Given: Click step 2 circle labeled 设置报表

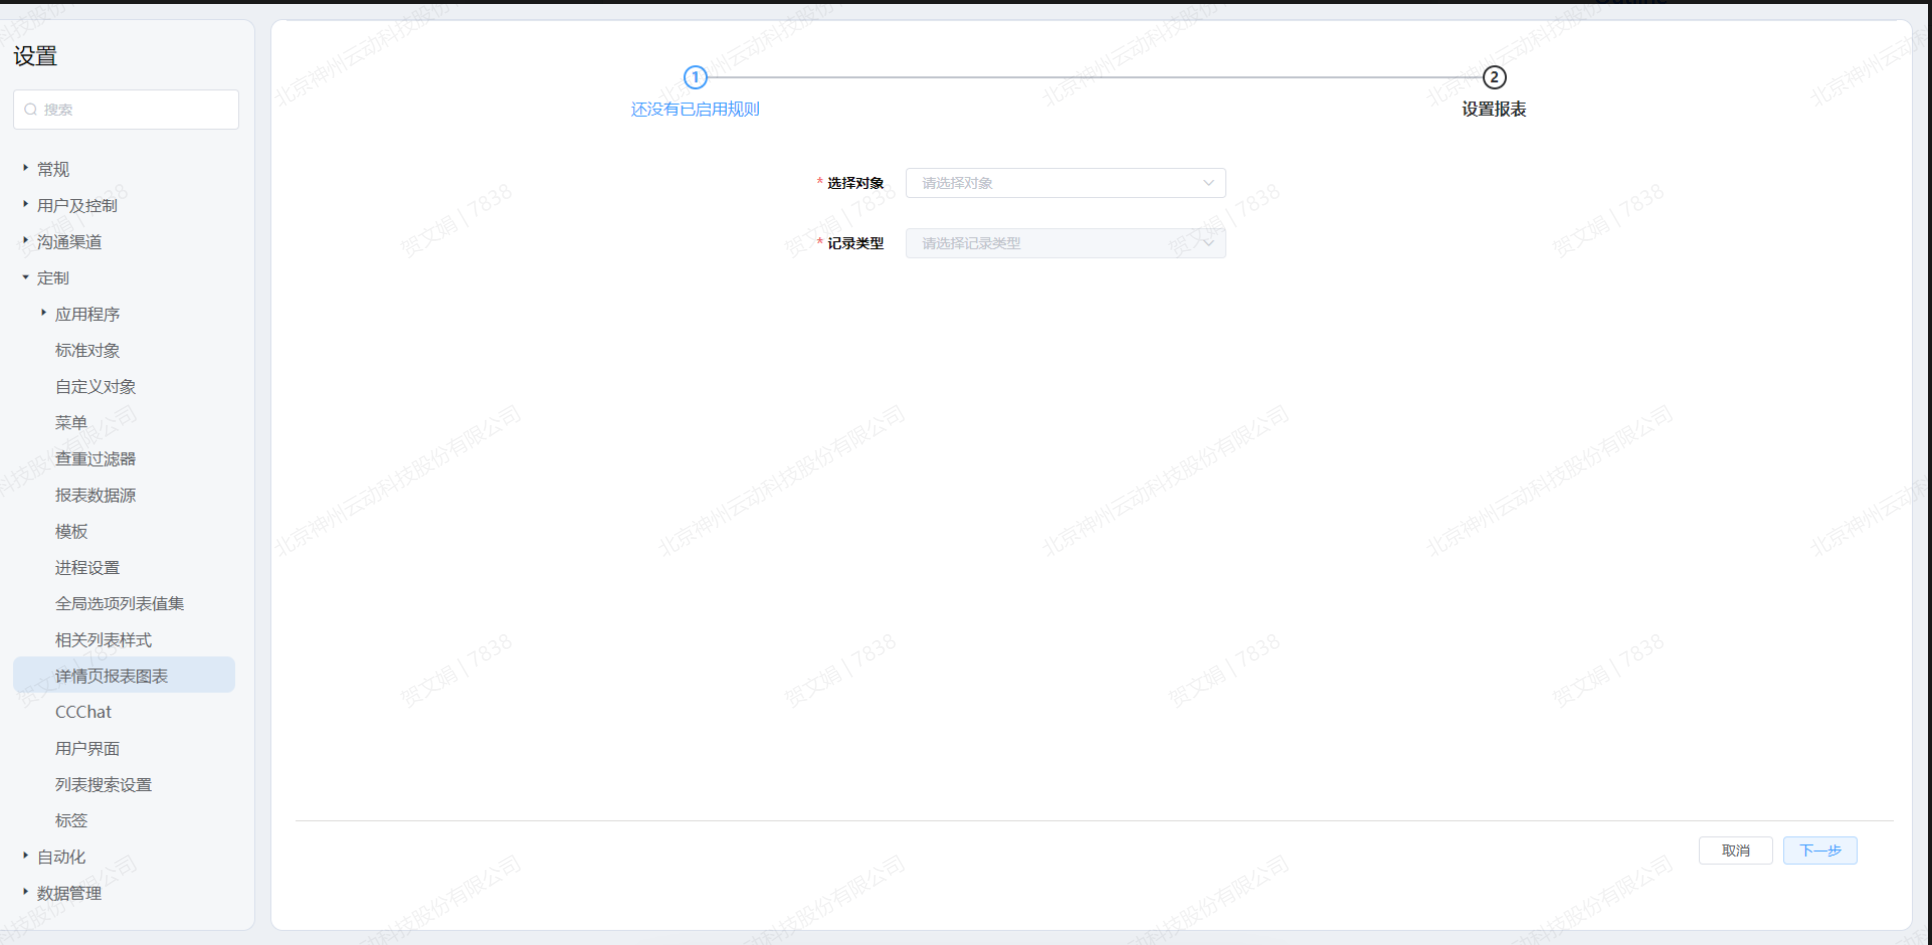Looking at the screenshot, I should (1493, 77).
